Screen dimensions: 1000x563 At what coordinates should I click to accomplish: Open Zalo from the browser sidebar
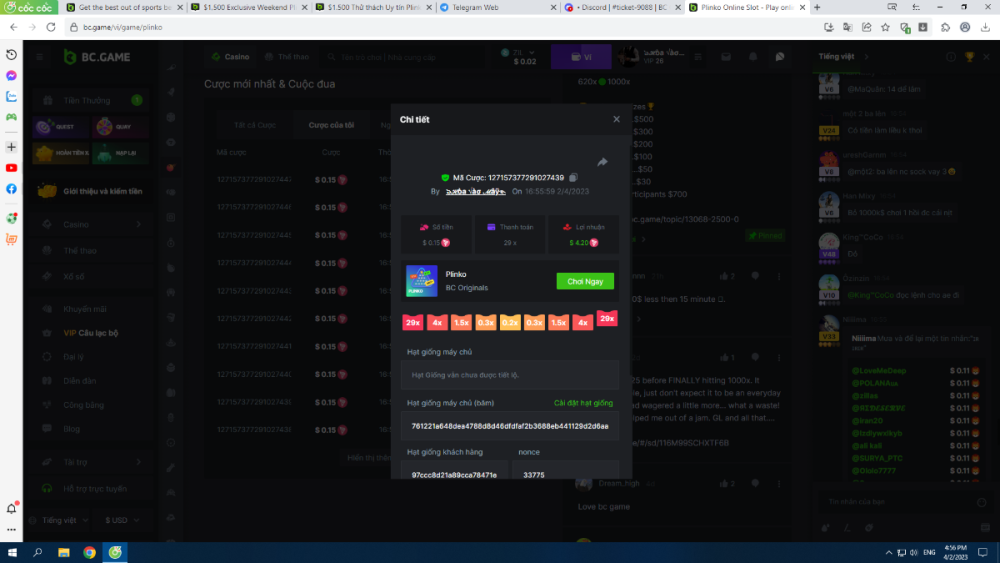[11, 97]
